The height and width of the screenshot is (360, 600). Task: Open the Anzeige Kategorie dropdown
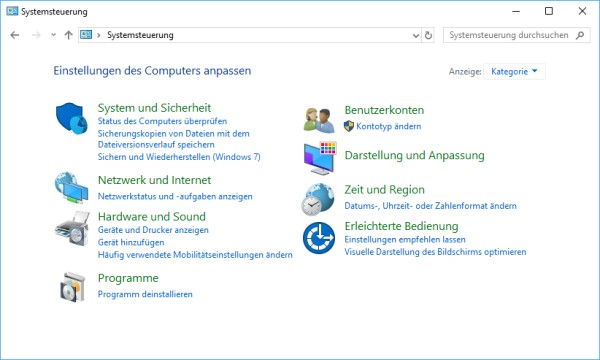514,72
